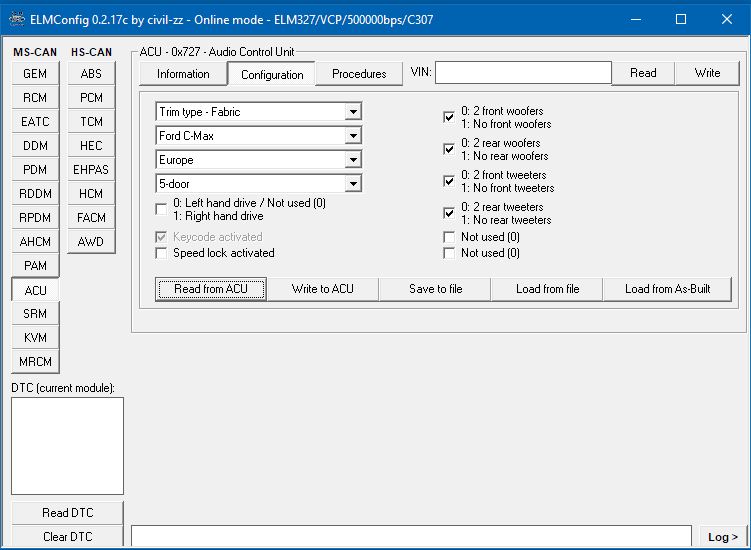The width and height of the screenshot is (751, 550).
Task: Toggle the front woofers checkbox
Action: click(x=449, y=118)
